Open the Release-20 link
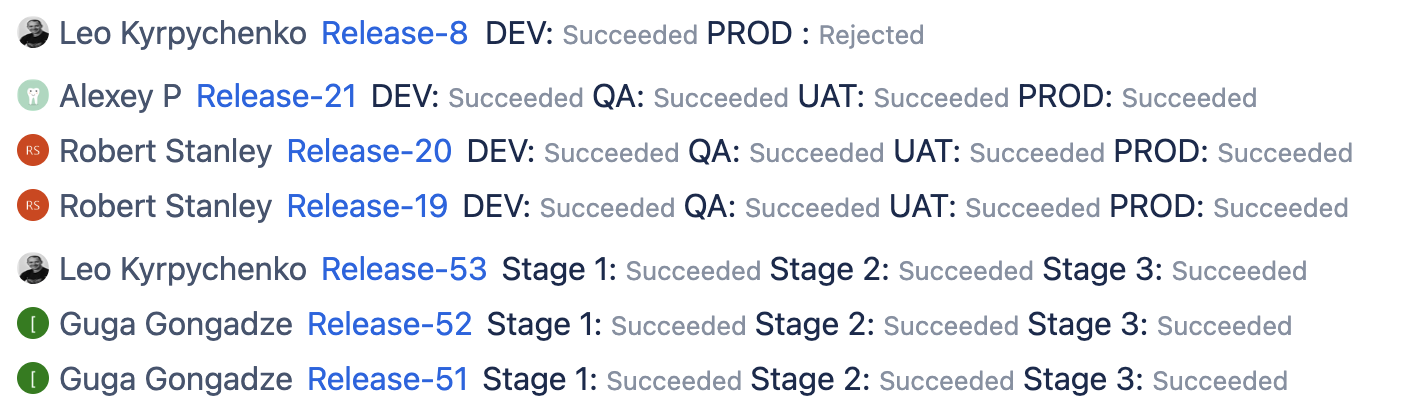Image resolution: width=1418 pixels, height=416 pixels. [x=369, y=152]
